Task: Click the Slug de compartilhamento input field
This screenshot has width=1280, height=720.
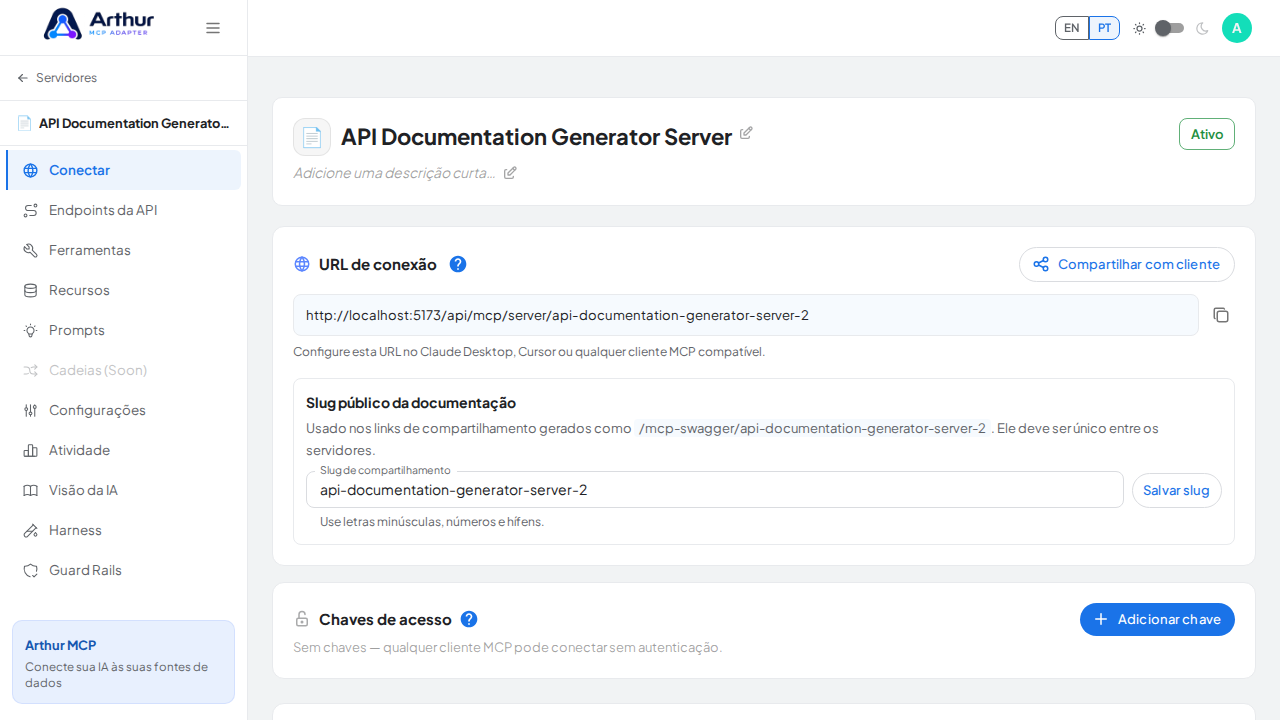Action: click(x=715, y=490)
